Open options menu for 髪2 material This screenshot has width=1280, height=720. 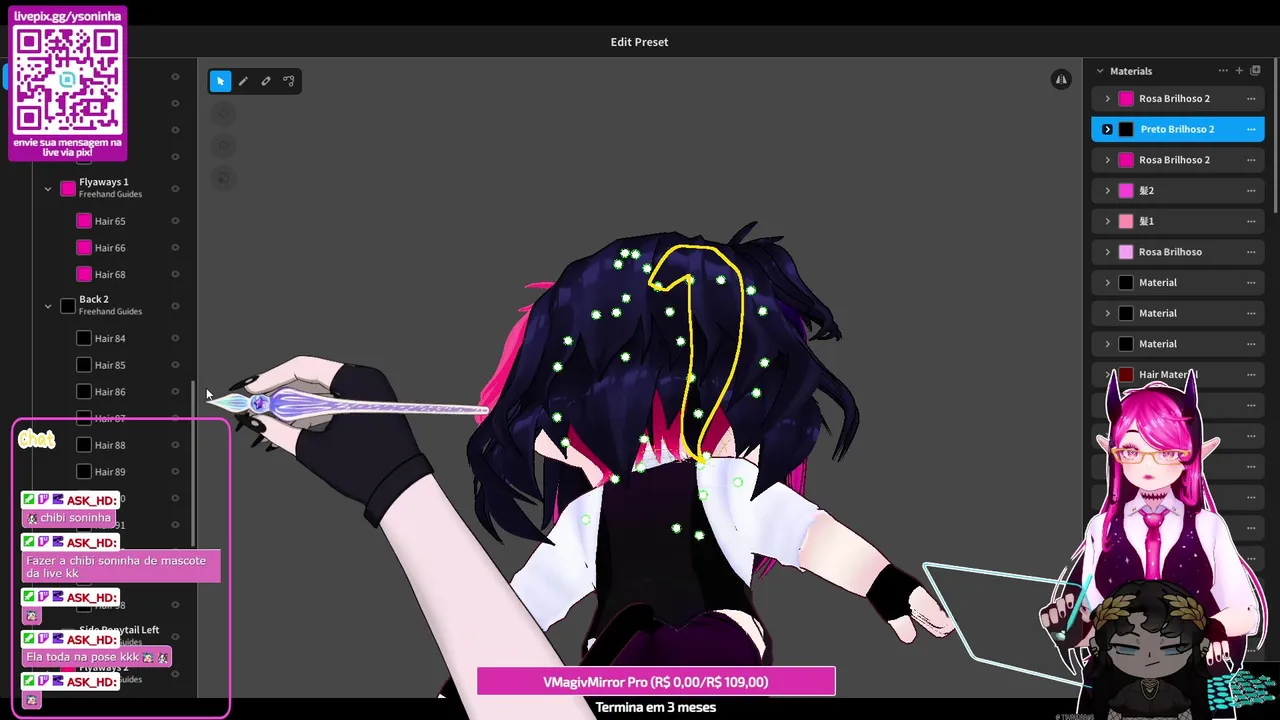(x=1251, y=190)
